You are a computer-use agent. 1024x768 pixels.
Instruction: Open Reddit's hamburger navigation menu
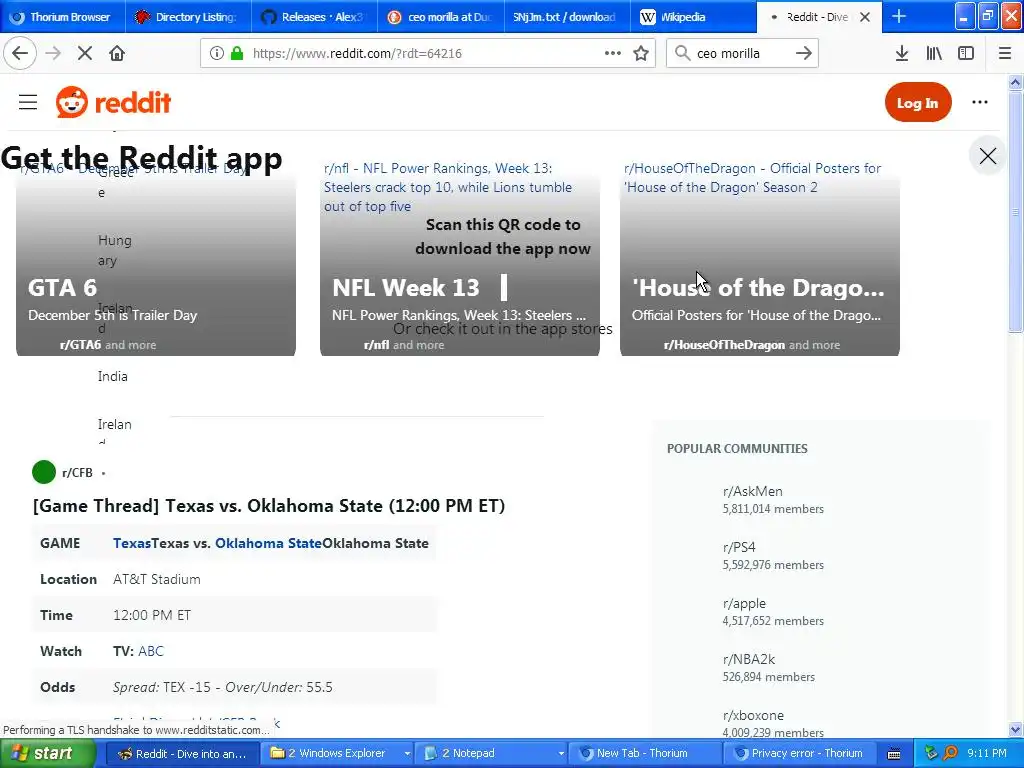tap(28, 103)
